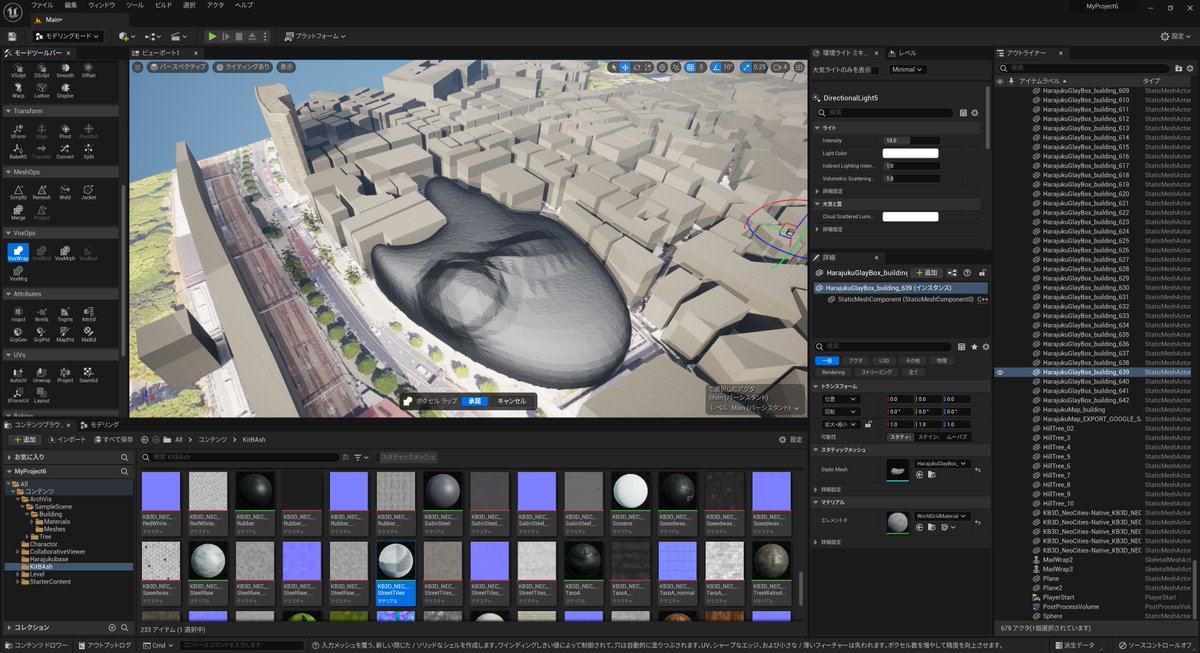Enable the アクタ filter in Details
Image resolution: width=1200 pixels, height=653 pixels.
point(856,360)
